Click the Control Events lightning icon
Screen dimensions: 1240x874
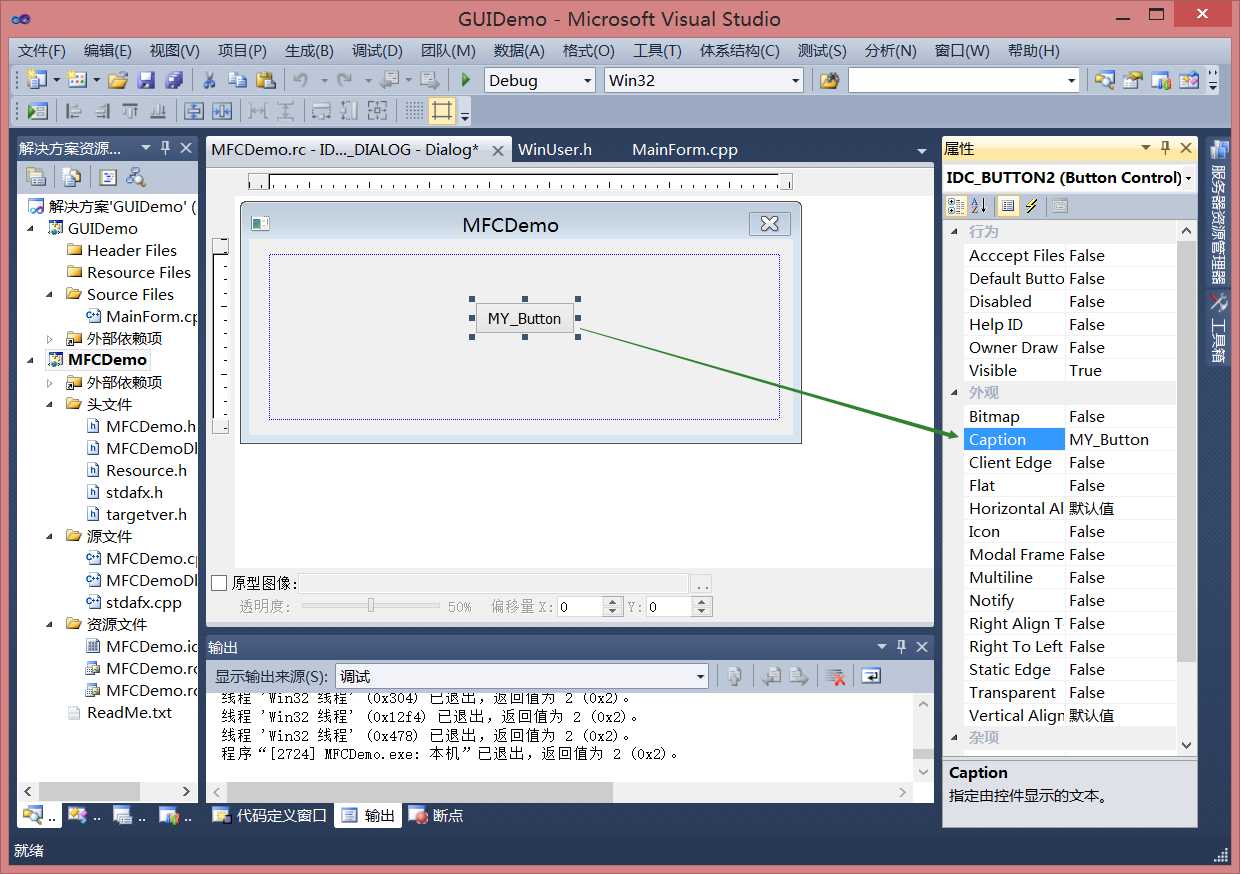pyautogui.click(x=1032, y=206)
